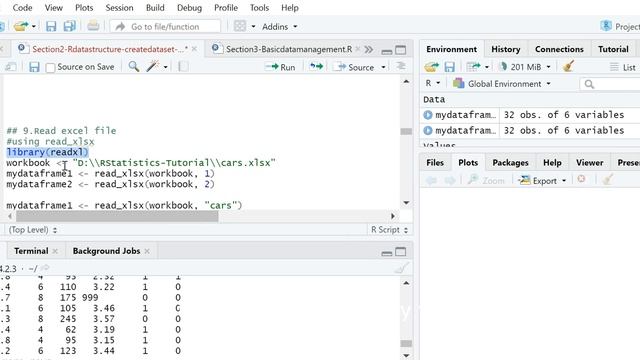Switch to Section2-Rdatastructure-createdataset tab
The image size is (640, 360).
[110, 49]
